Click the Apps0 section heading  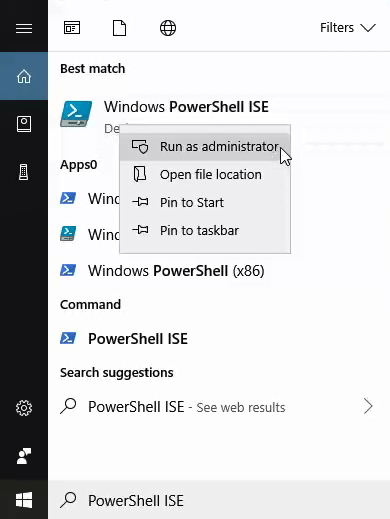79,165
